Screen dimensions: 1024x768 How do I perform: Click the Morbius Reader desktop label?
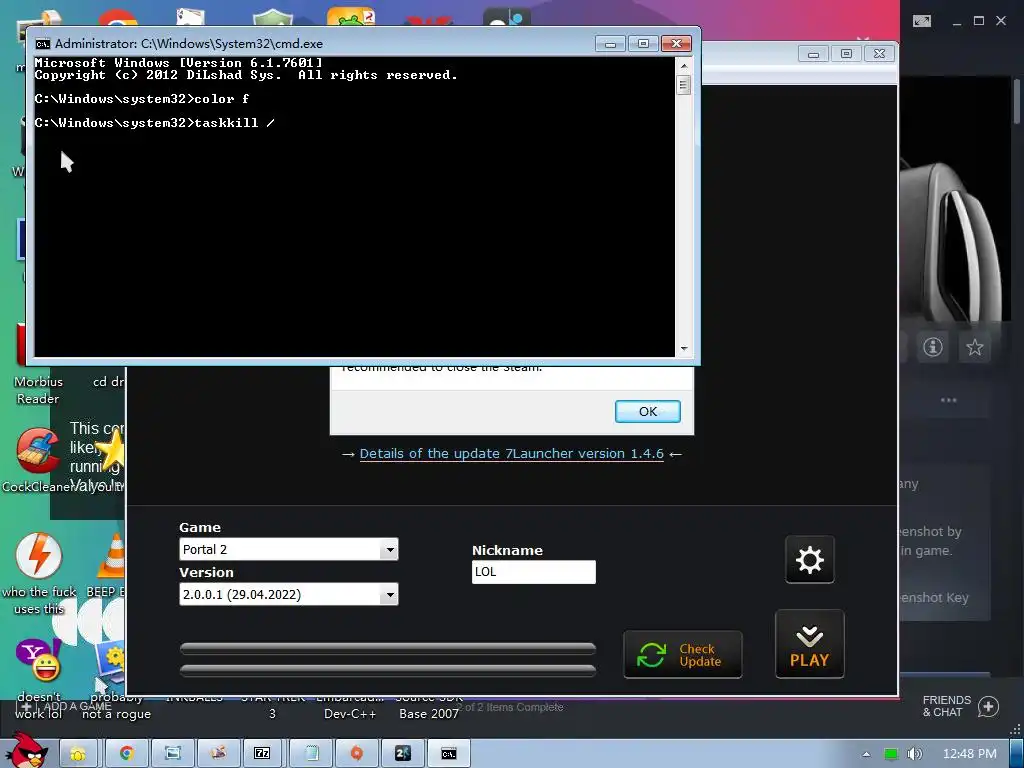38,390
